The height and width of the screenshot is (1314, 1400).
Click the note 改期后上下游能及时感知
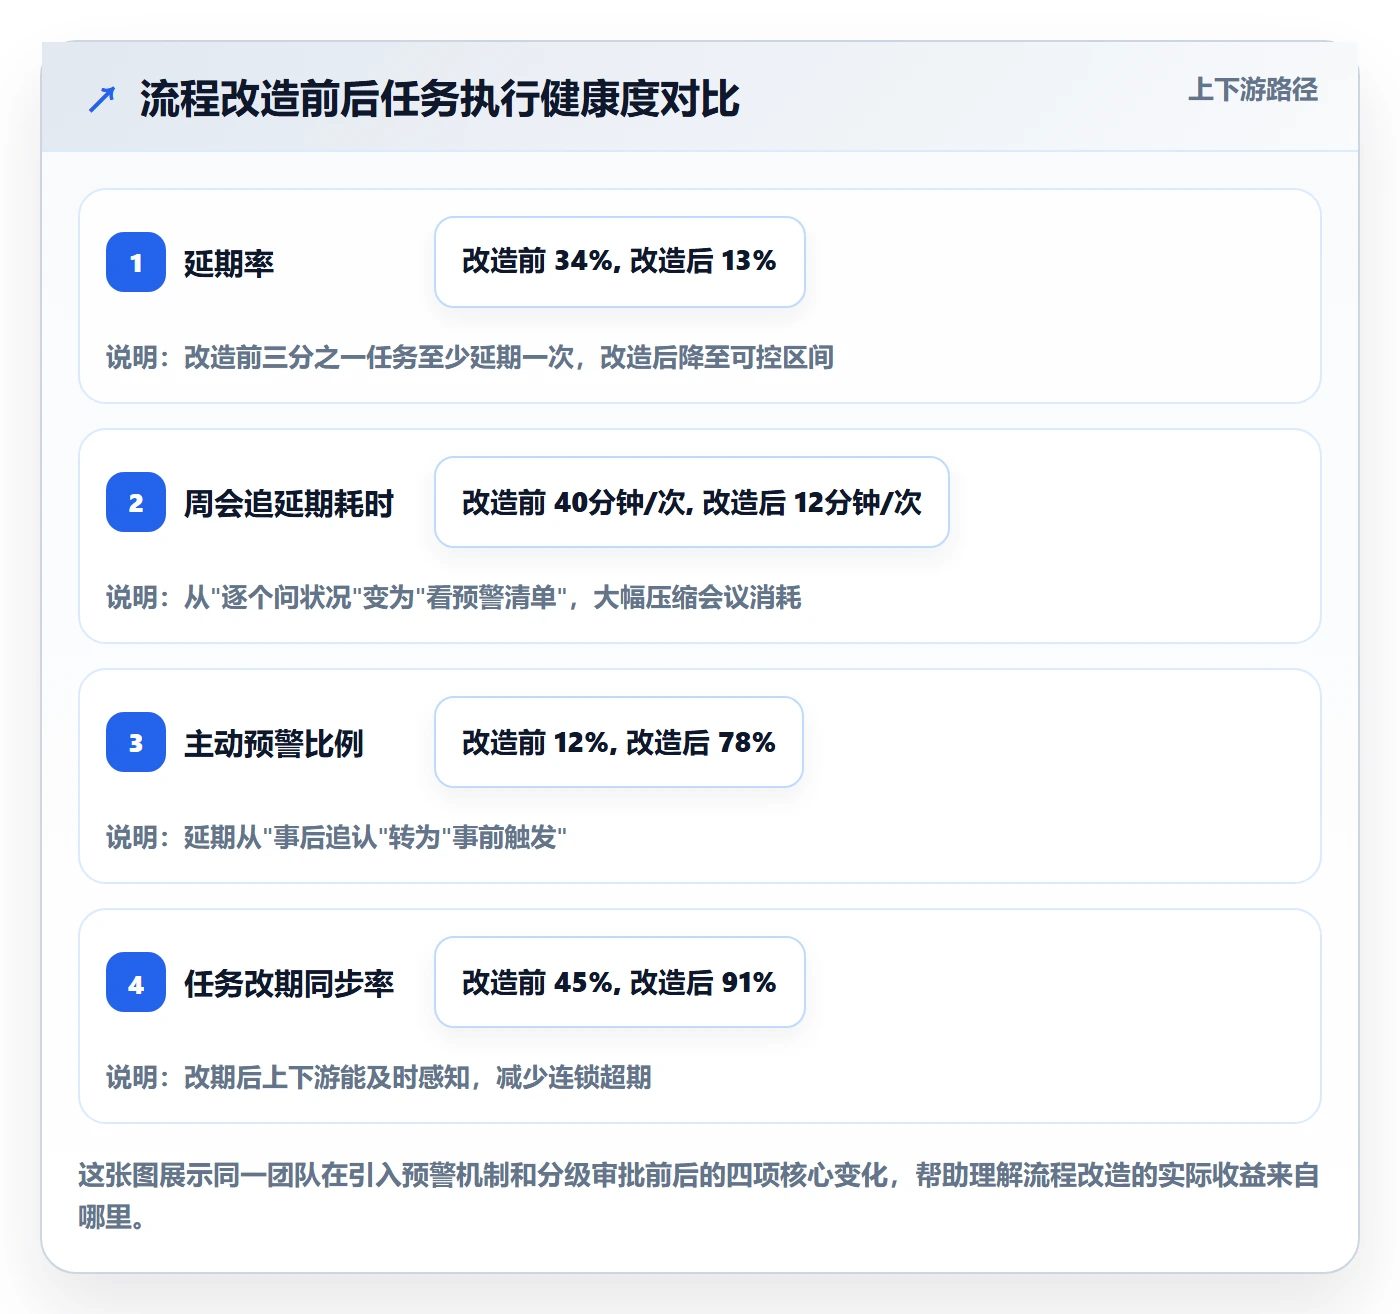tap(379, 1077)
